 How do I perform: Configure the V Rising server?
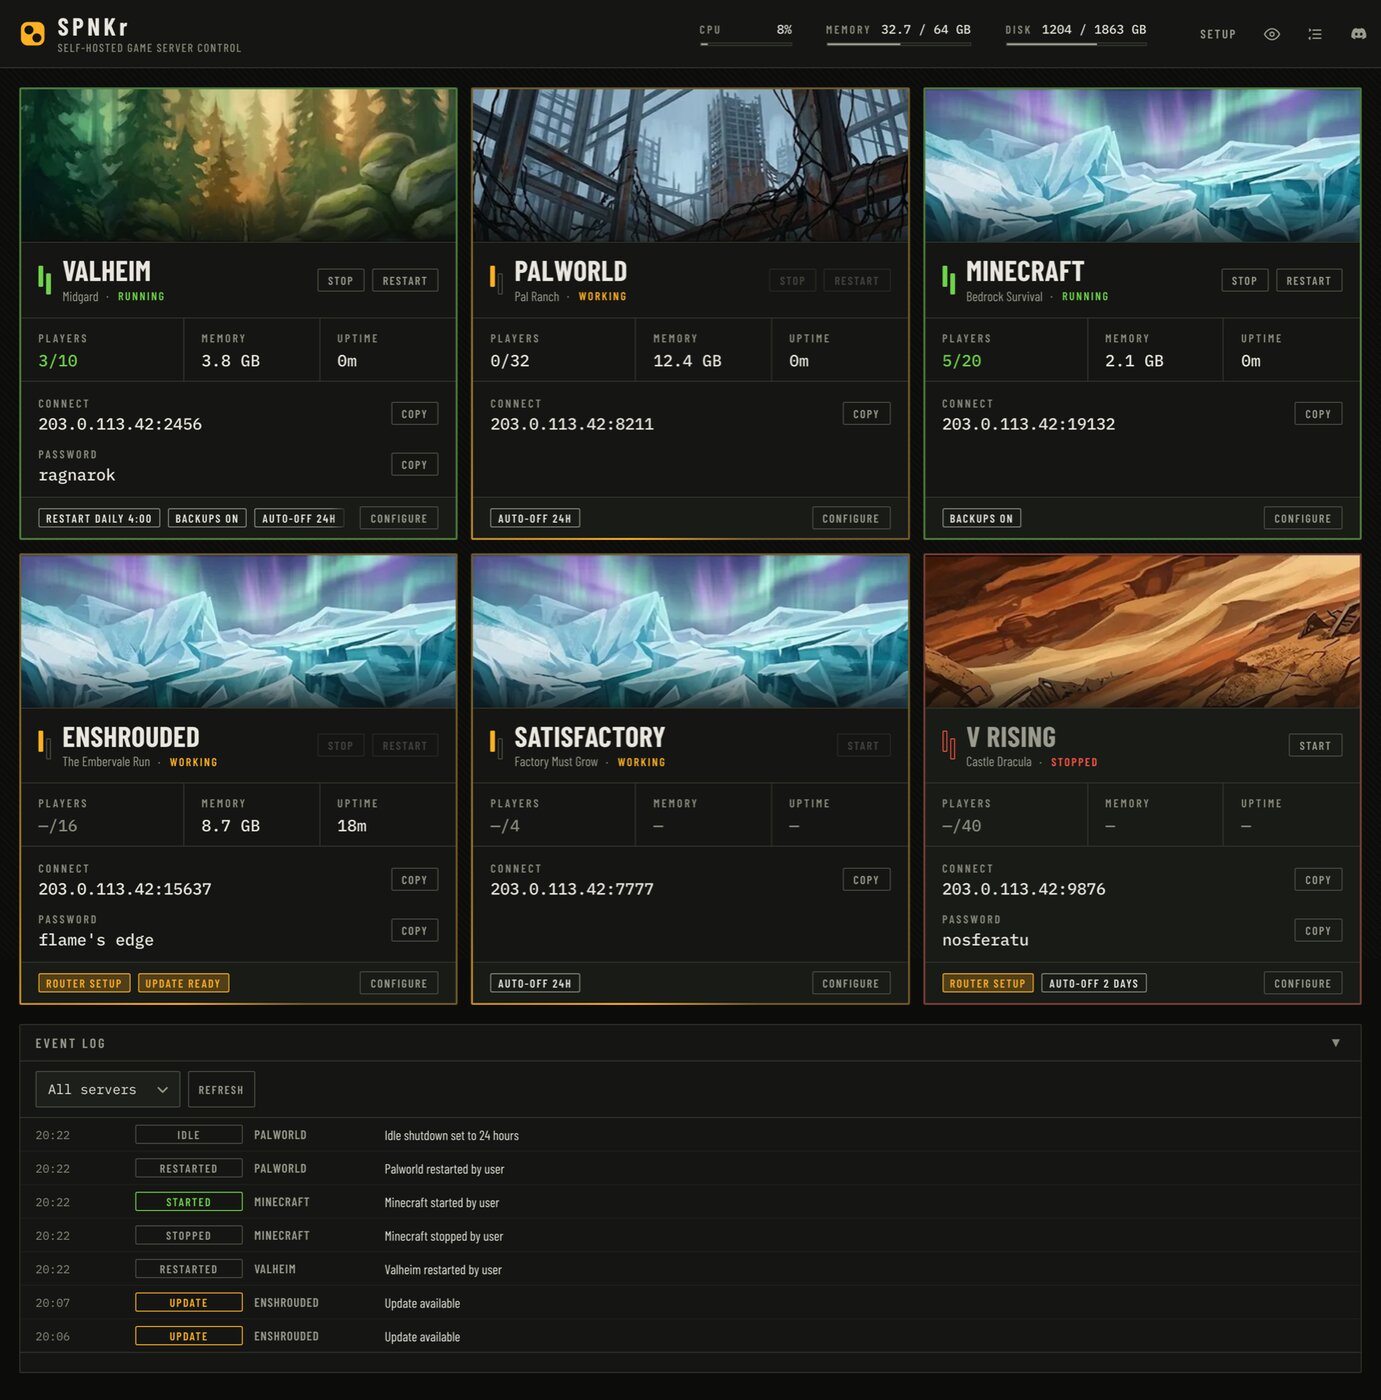(1303, 984)
